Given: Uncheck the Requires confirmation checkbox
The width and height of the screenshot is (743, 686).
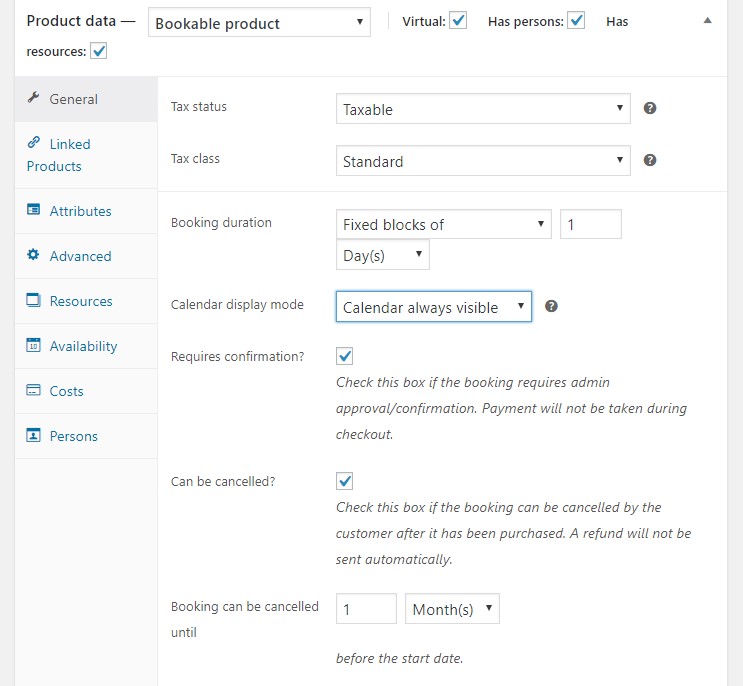Looking at the screenshot, I should click(x=344, y=356).
